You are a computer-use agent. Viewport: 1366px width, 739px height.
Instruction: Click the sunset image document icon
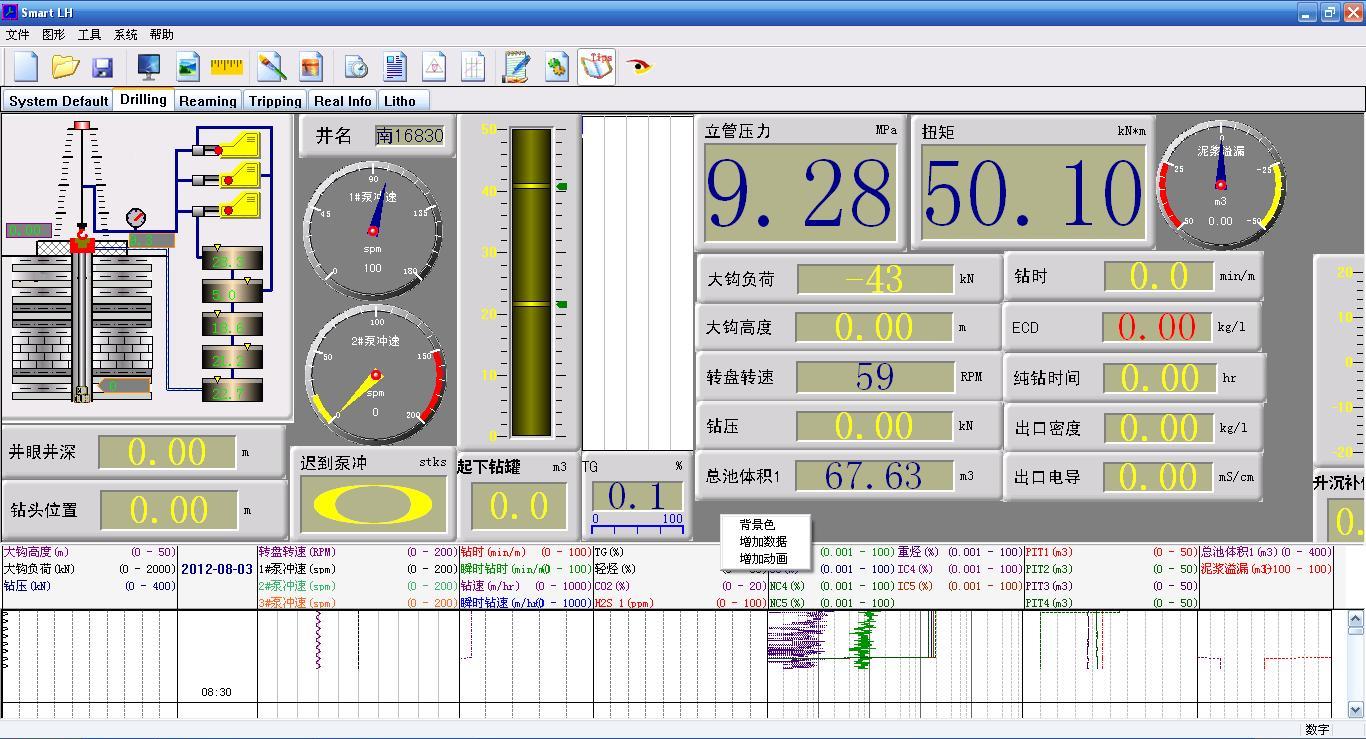click(x=311, y=67)
